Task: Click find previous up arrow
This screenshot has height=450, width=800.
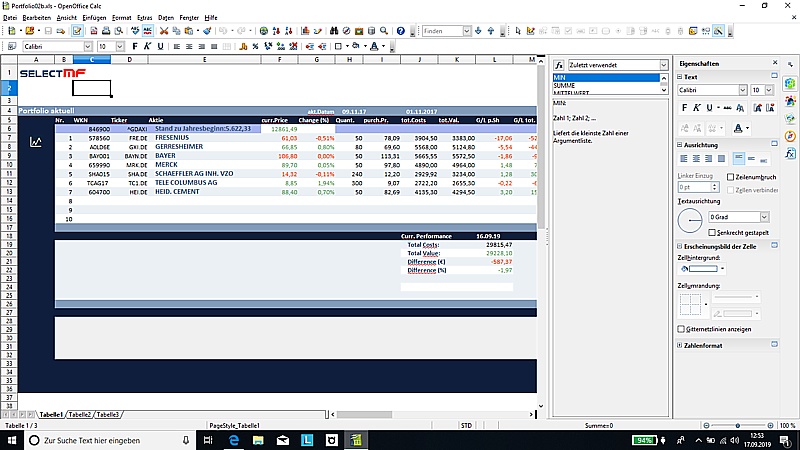Action: (491, 31)
